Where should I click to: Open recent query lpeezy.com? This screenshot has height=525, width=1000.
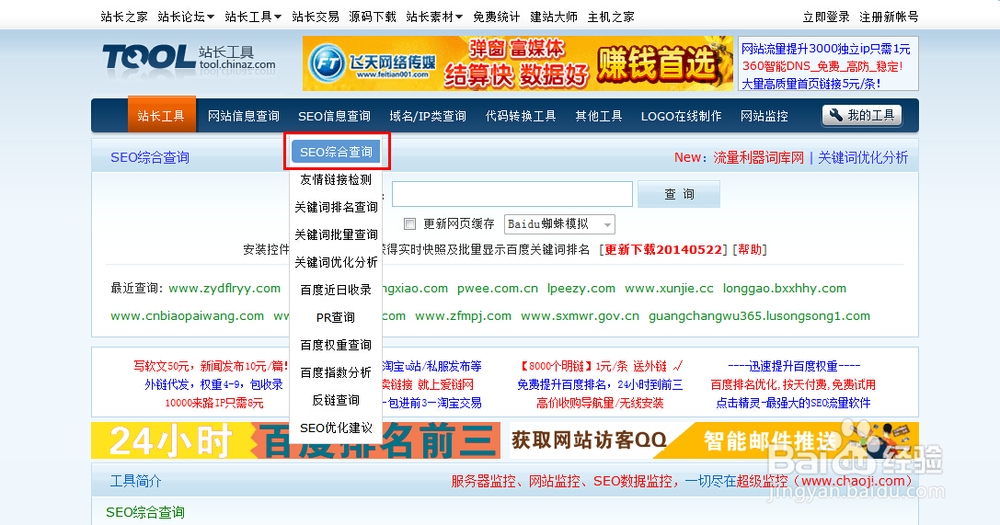tap(582, 288)
